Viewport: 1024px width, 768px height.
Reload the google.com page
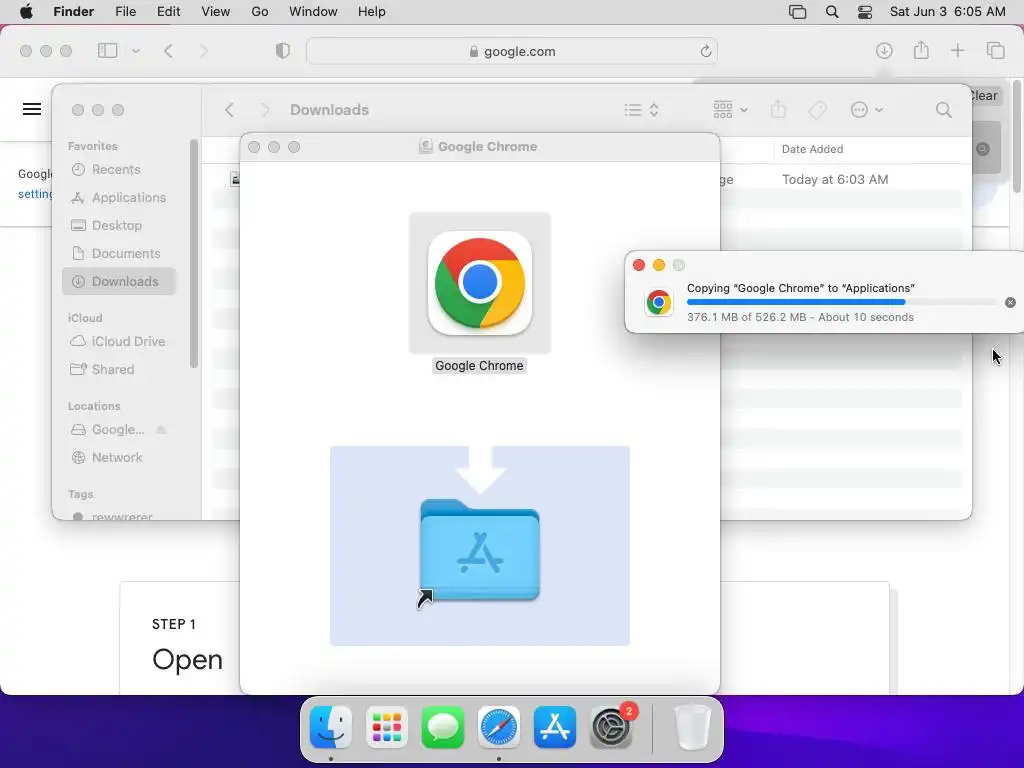pos(705,51)
